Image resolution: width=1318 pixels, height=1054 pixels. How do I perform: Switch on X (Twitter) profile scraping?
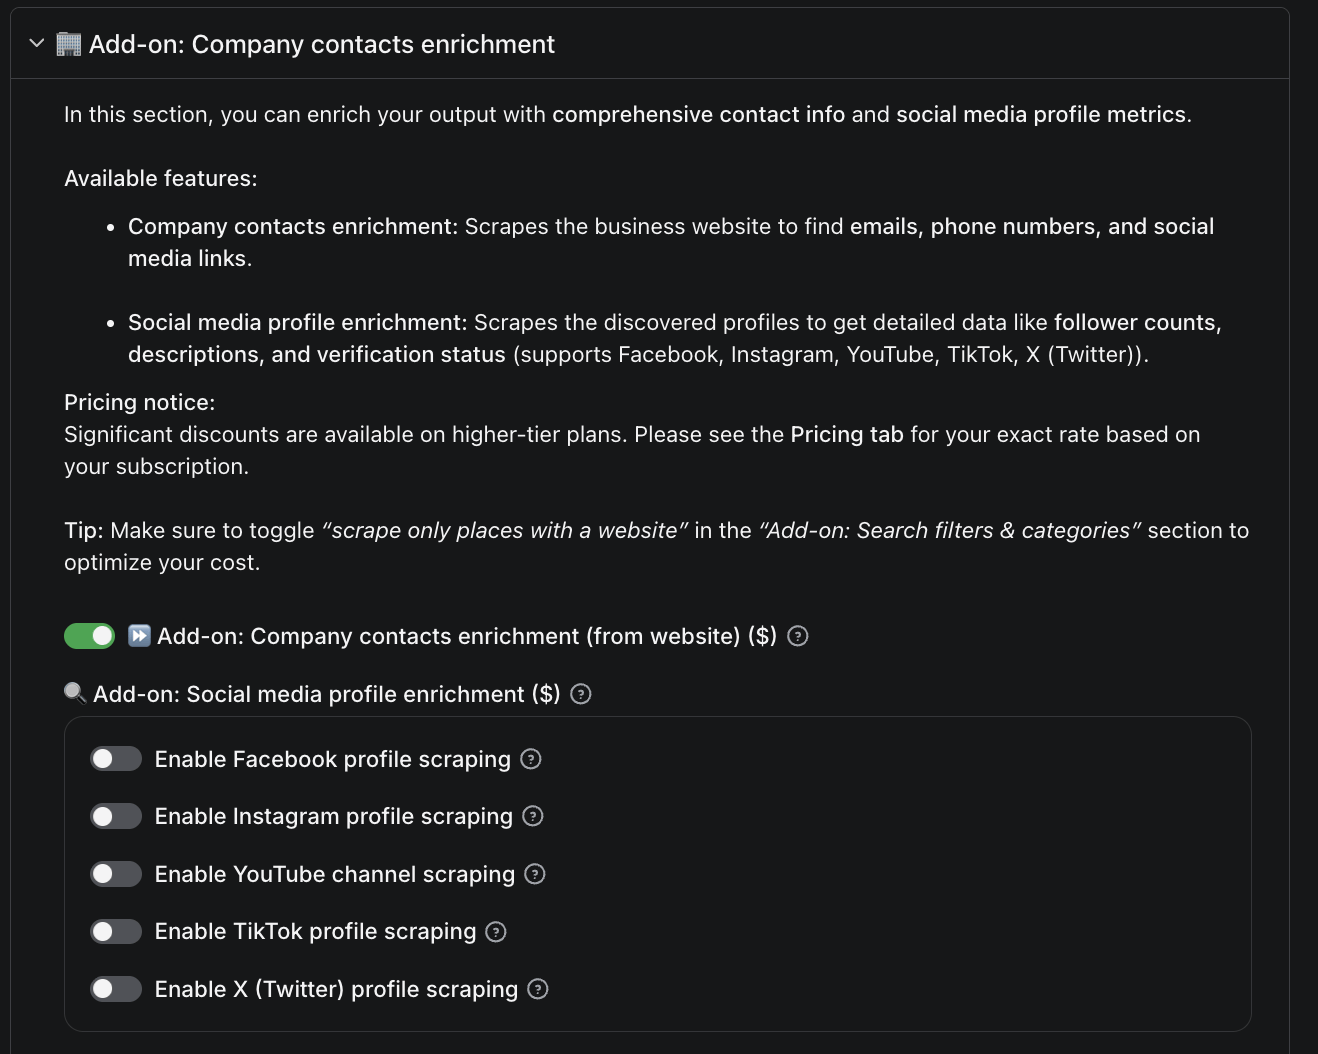tap(116, 989)
